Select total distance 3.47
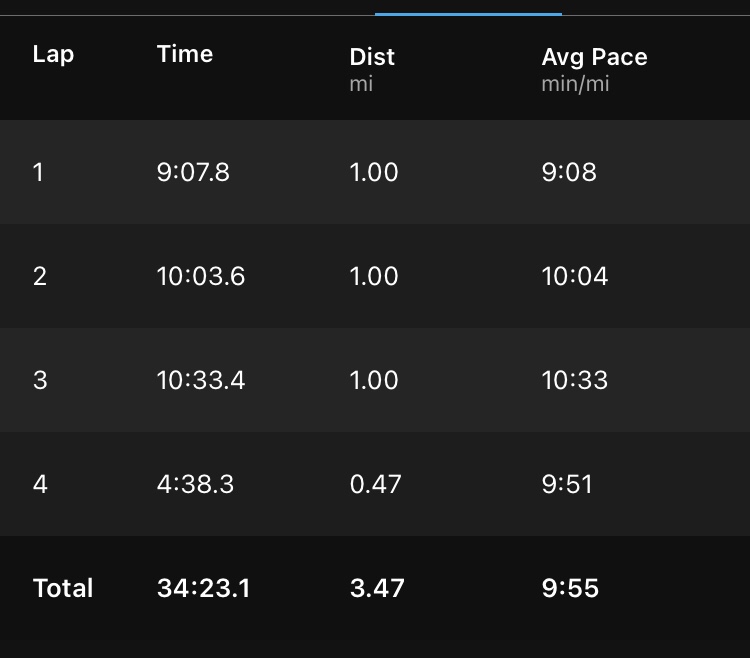 point(377,588)
